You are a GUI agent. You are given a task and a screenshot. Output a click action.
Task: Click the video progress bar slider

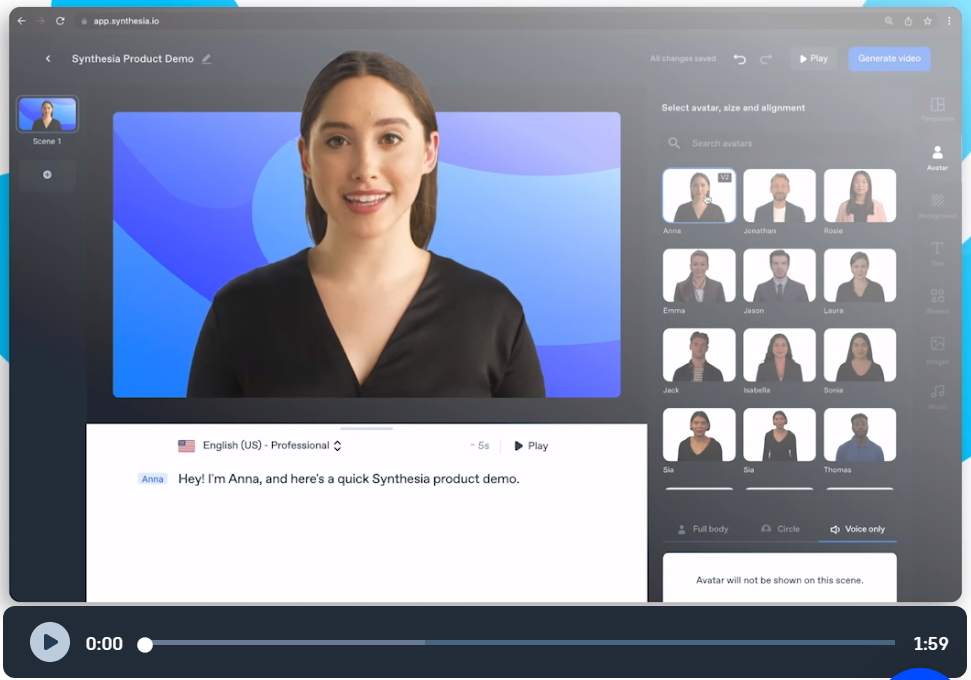(520, 643)
